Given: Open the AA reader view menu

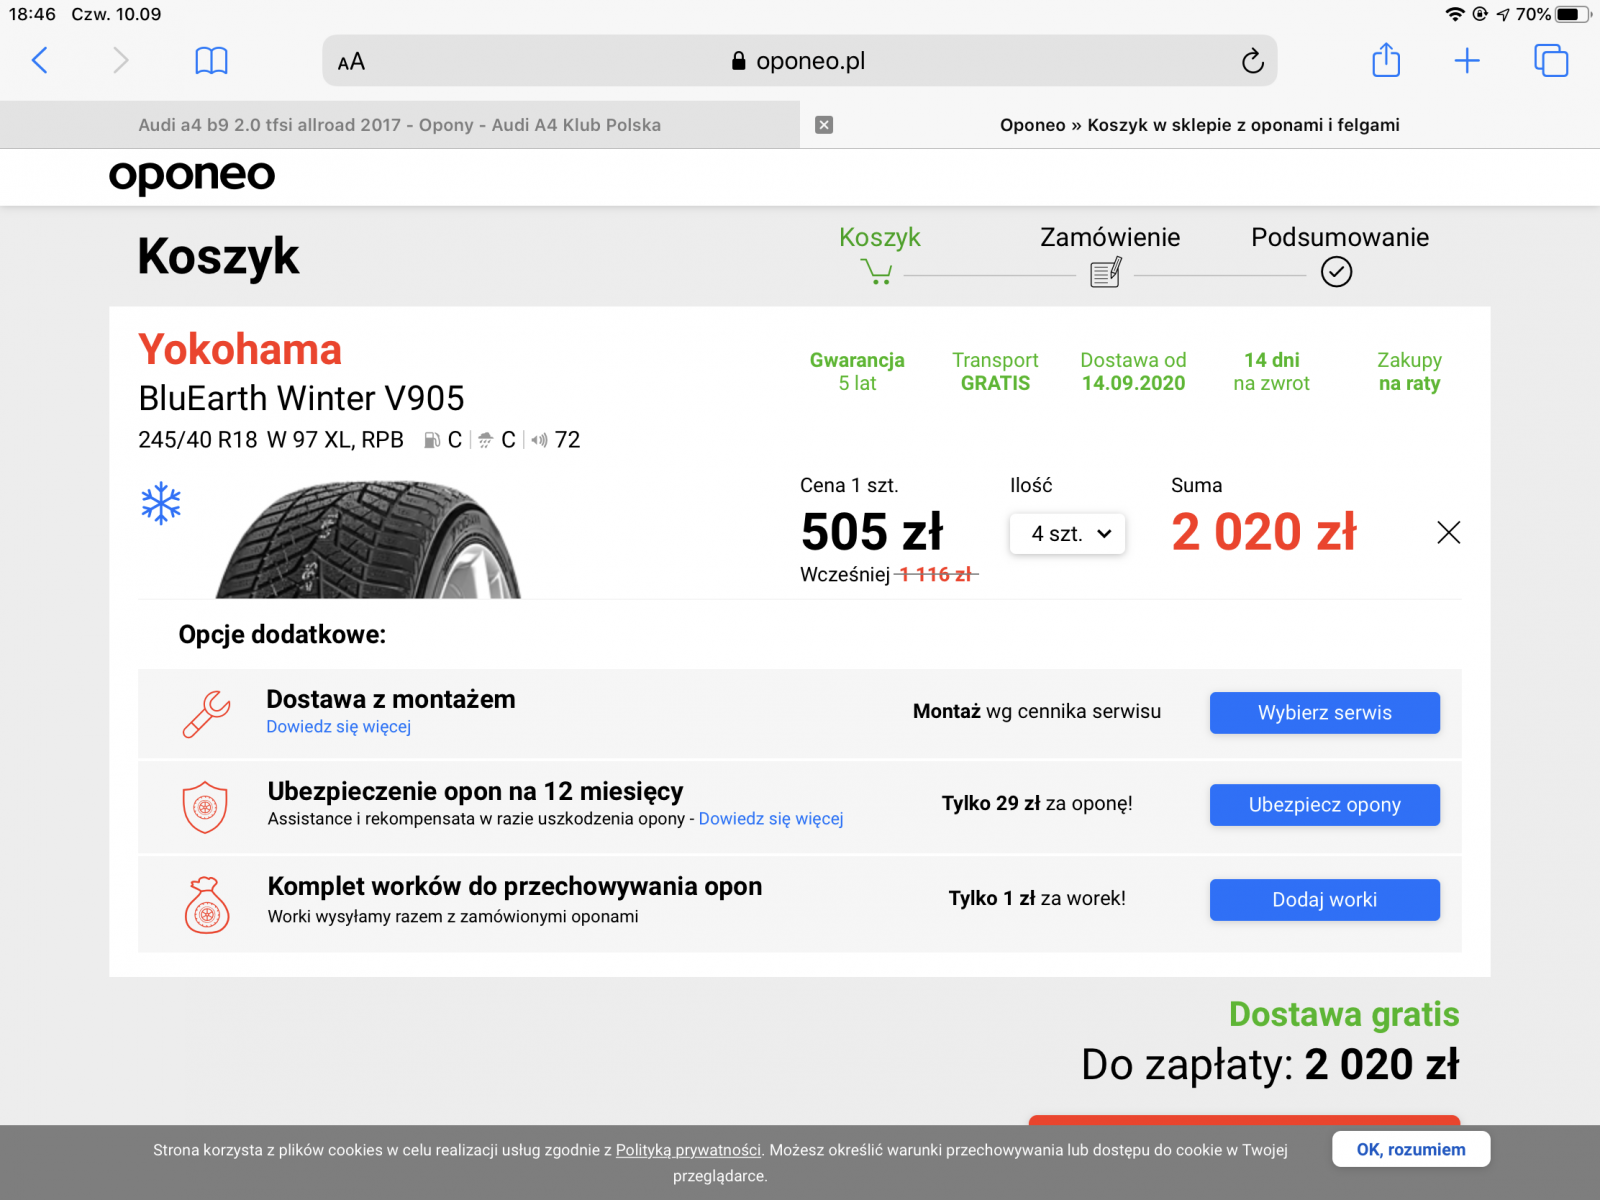Looking at the screenshot, I should tap(351, 62).
